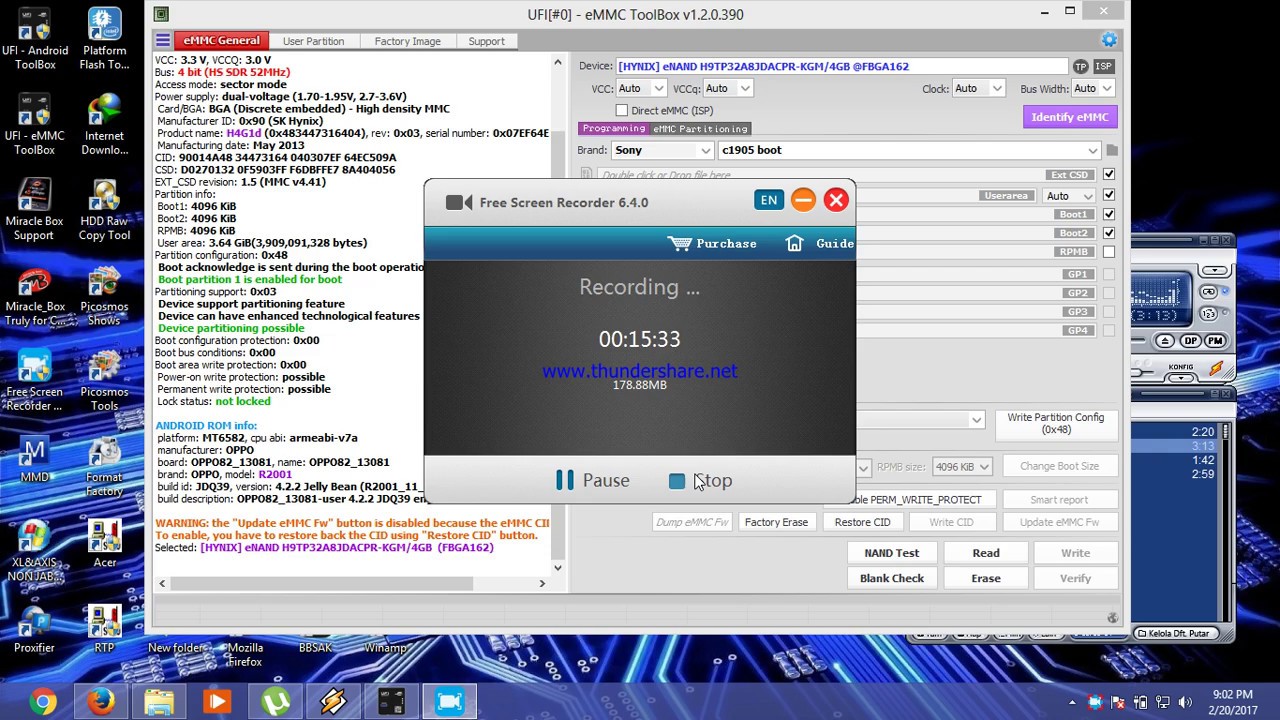
Task: Open the RPMB size 4096 KiB dropdown
Action: [x=961, y=467]
